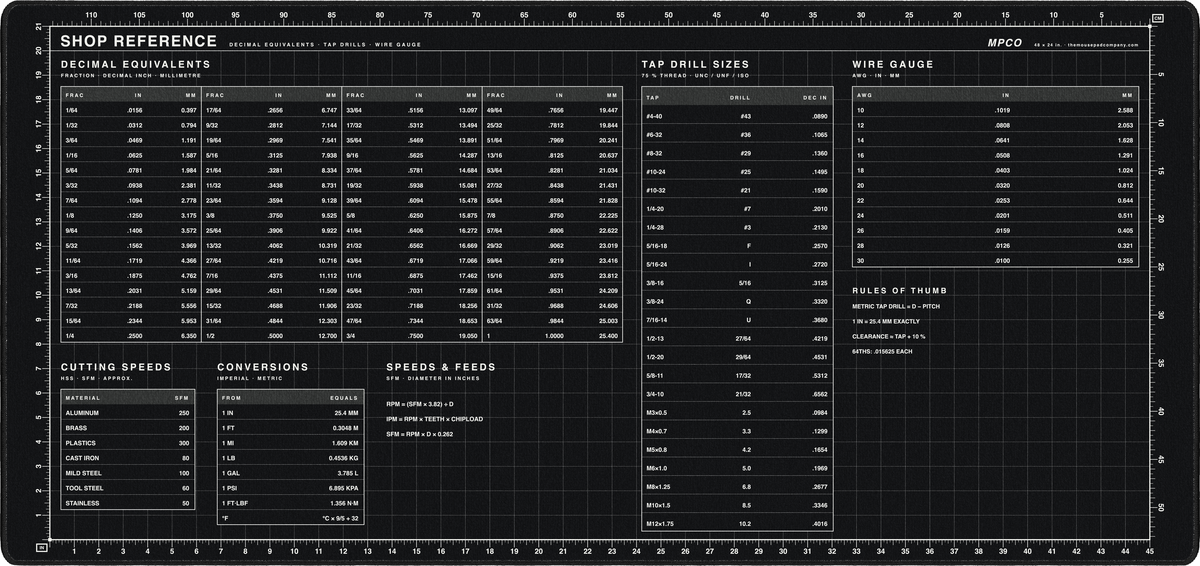
Task: Click the .5000 decimal value
Action: 275,336
